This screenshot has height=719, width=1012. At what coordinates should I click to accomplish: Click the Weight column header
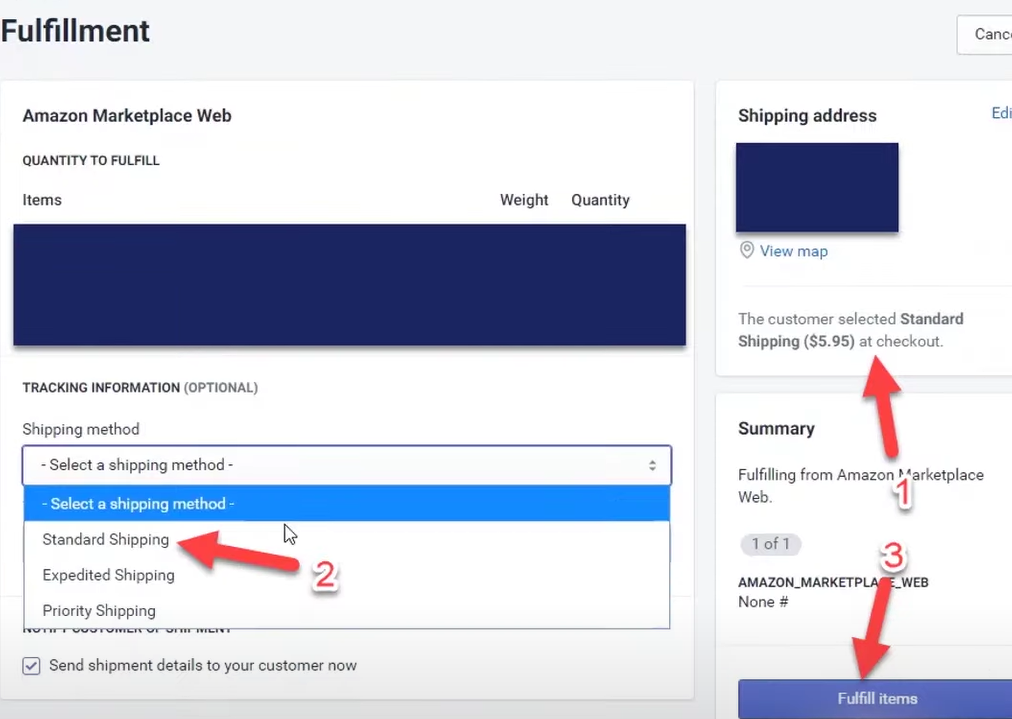pos(524,200)
